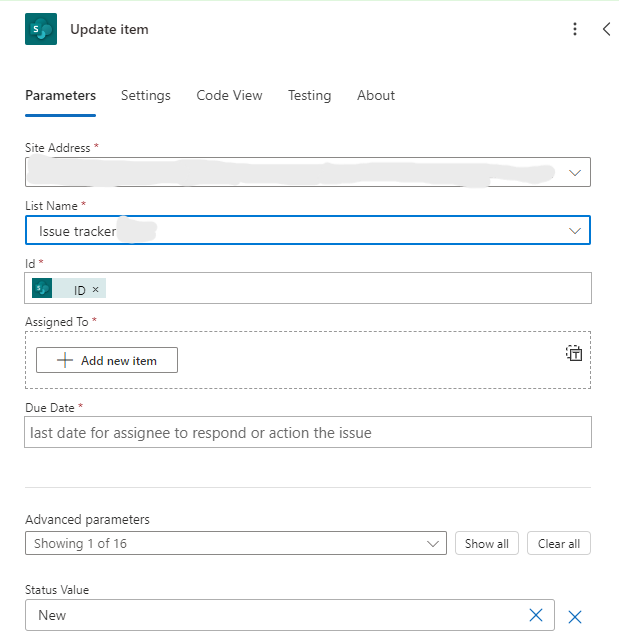Click the Status Value label

click(57, 590)
